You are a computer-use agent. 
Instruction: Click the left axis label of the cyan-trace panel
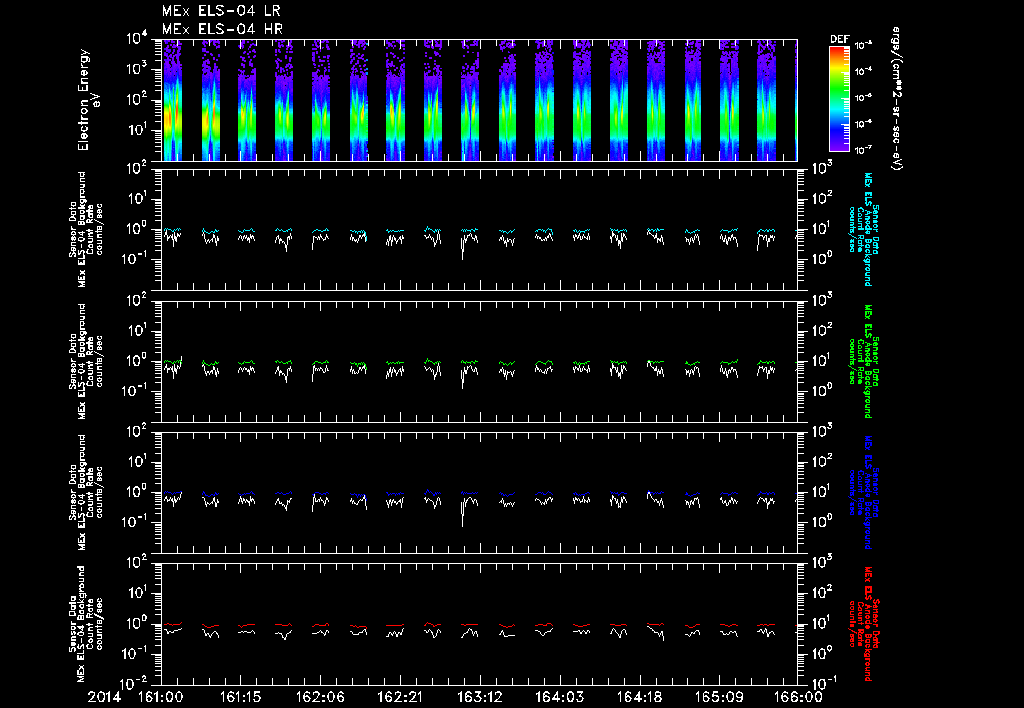[x=86, y=230]
